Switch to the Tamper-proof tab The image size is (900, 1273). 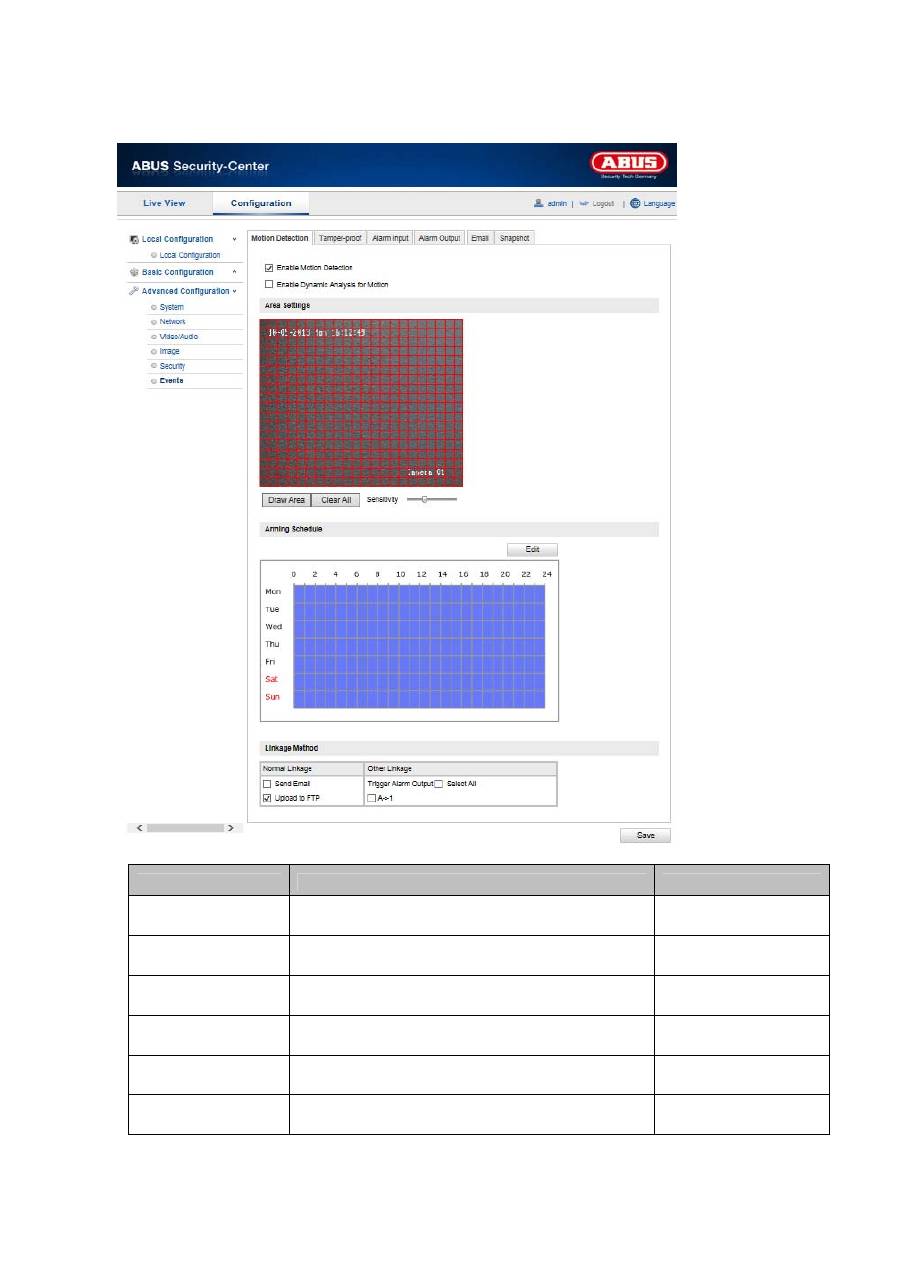[339, 238]
